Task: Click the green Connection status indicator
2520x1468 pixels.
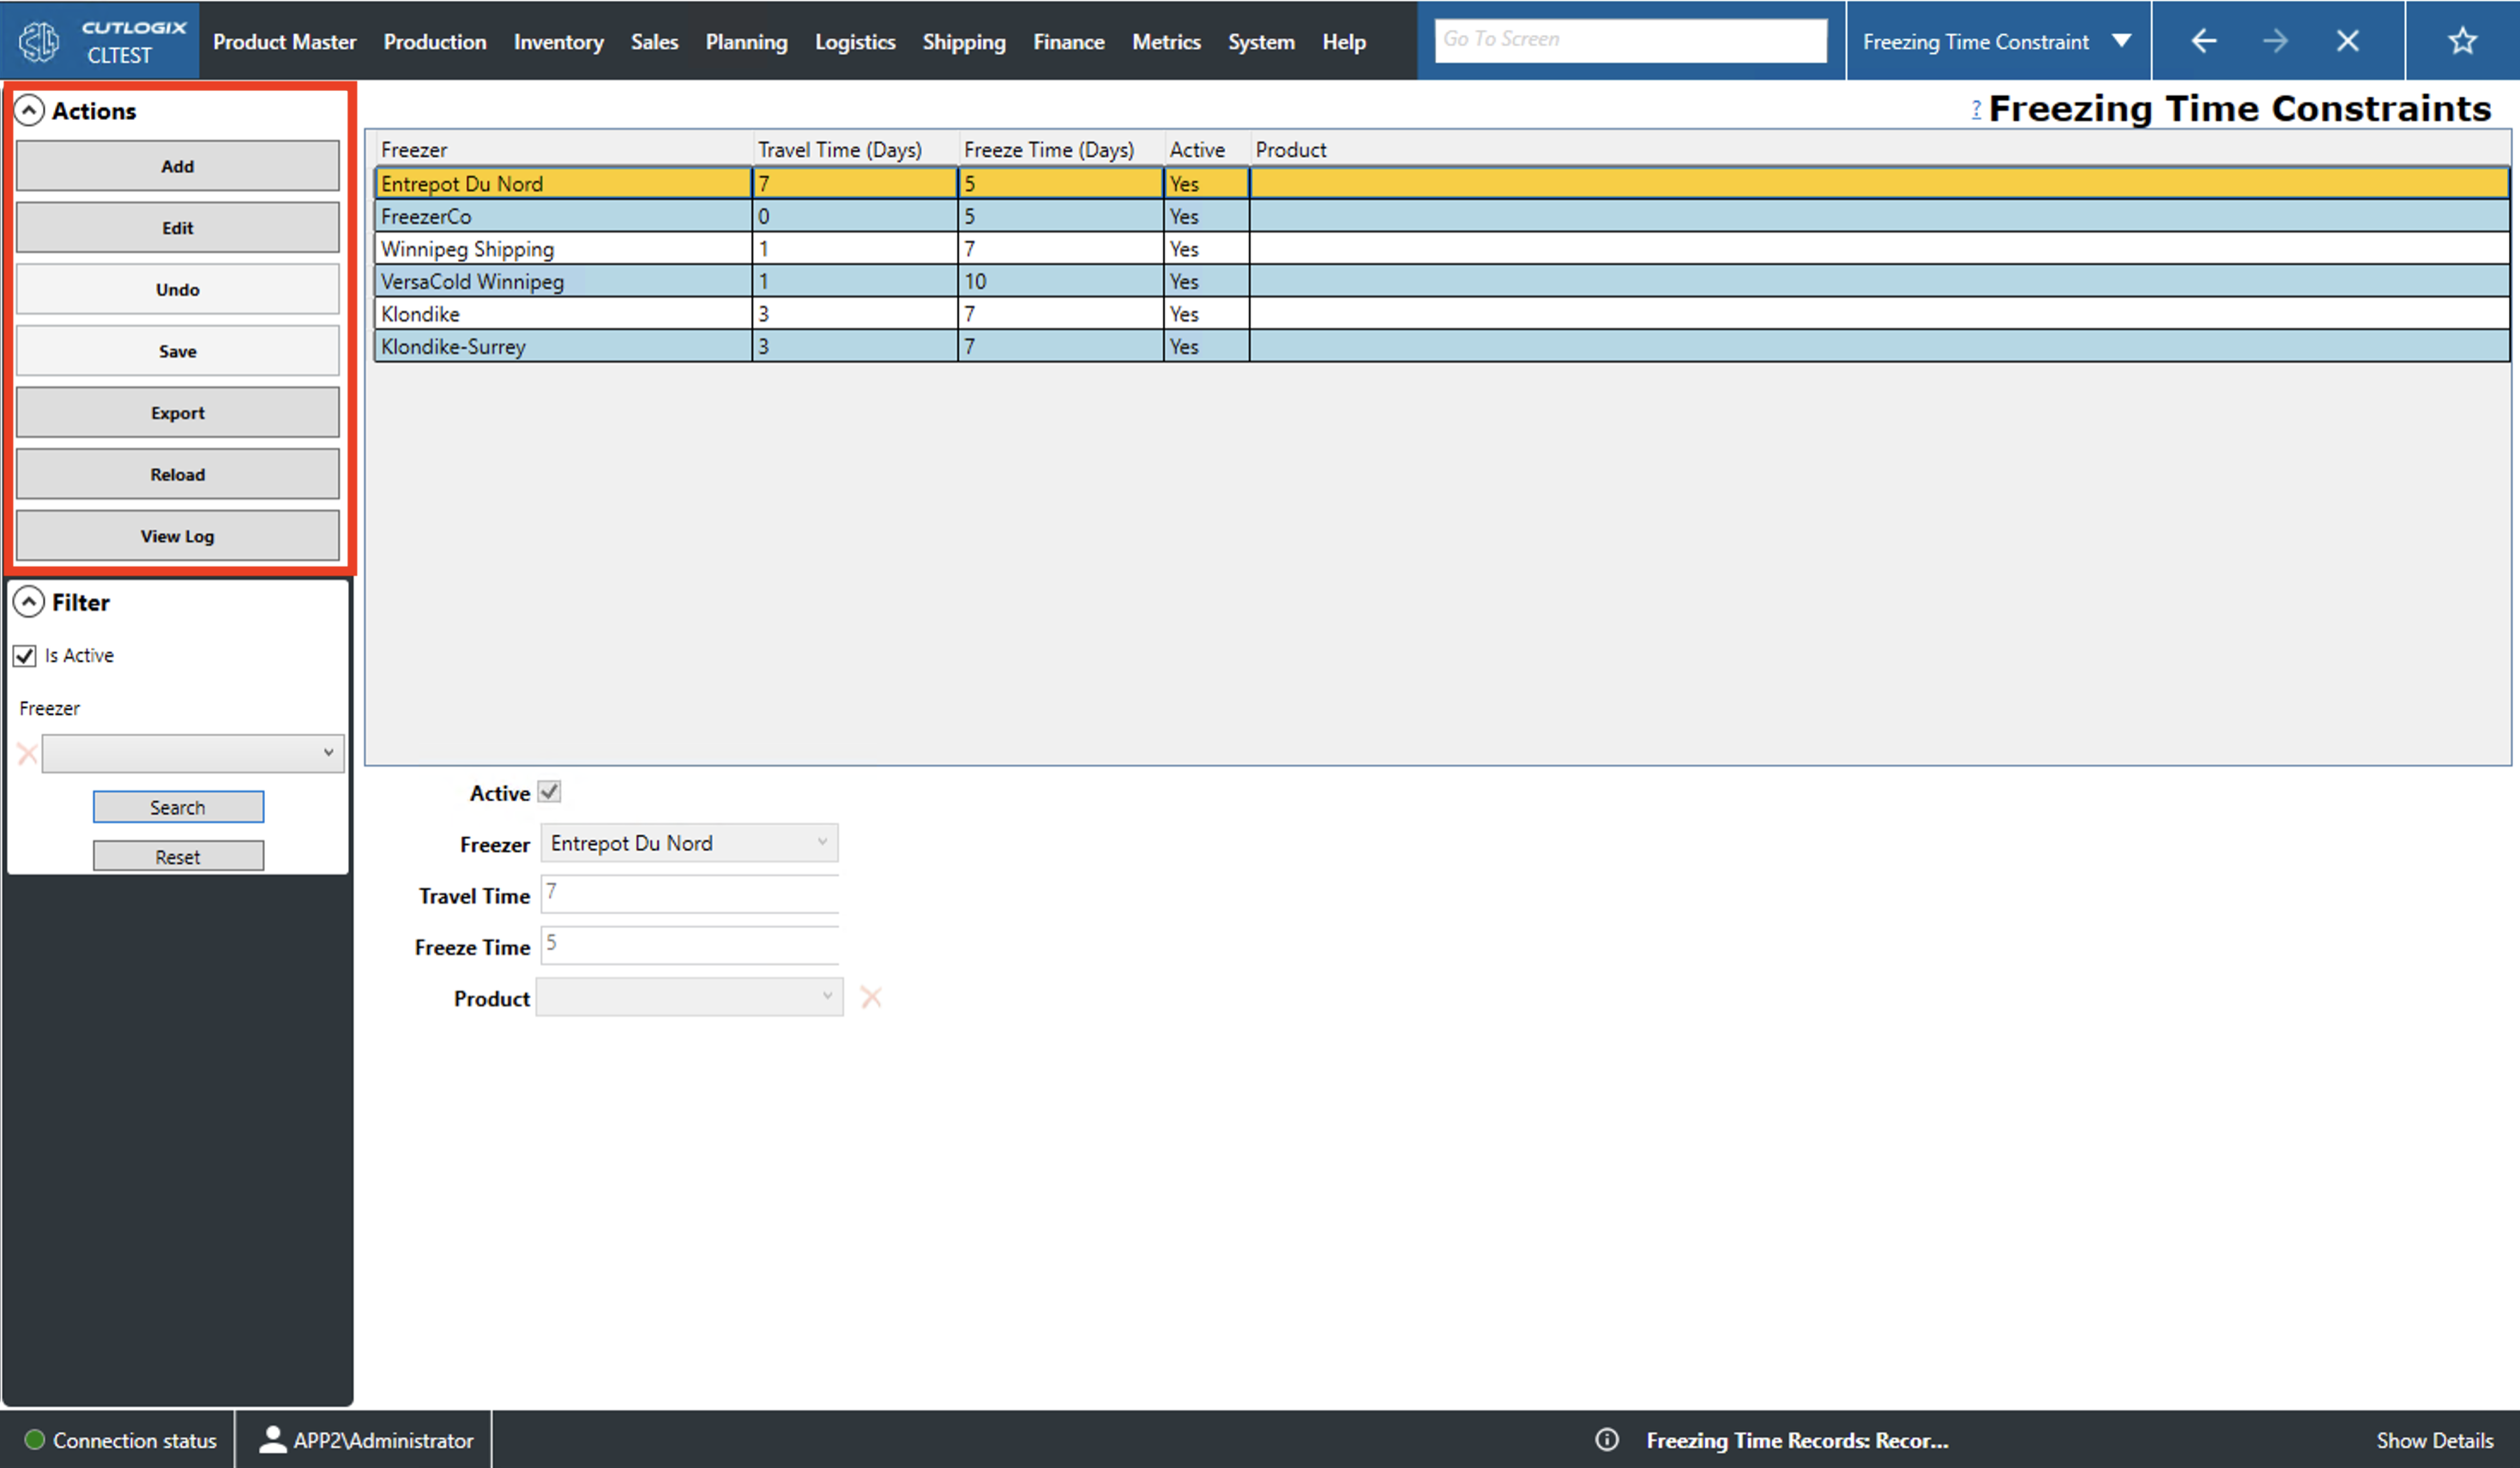Action: 36,1440
